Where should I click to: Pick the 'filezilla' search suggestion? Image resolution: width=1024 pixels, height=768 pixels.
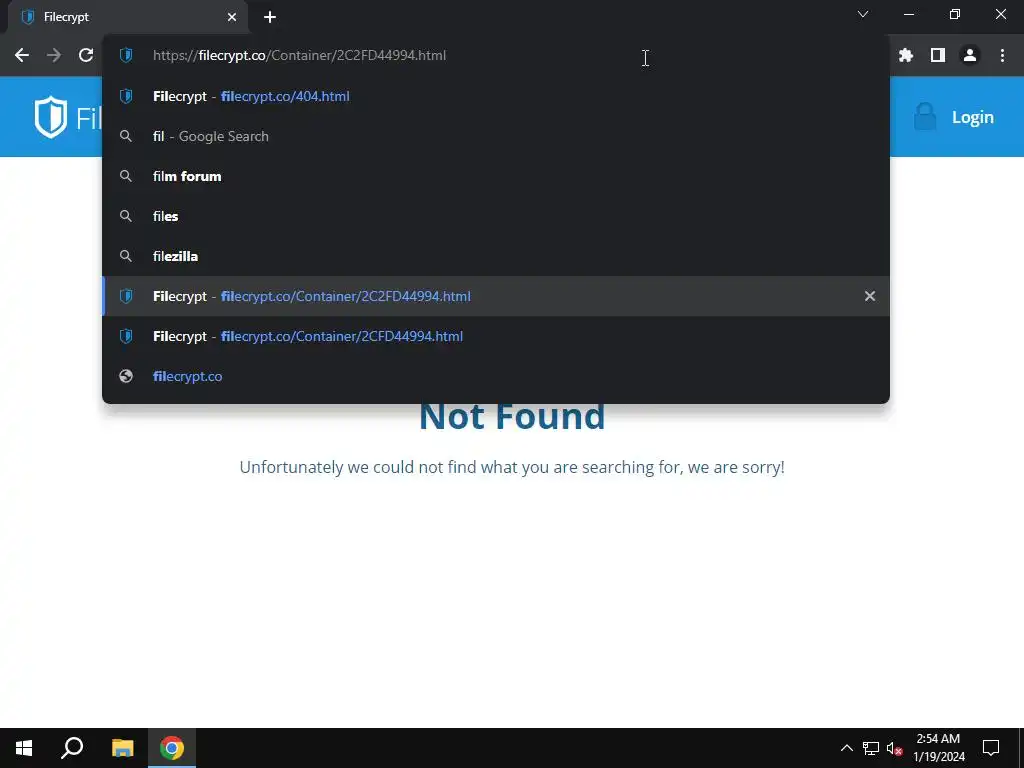tap(496, 256)
